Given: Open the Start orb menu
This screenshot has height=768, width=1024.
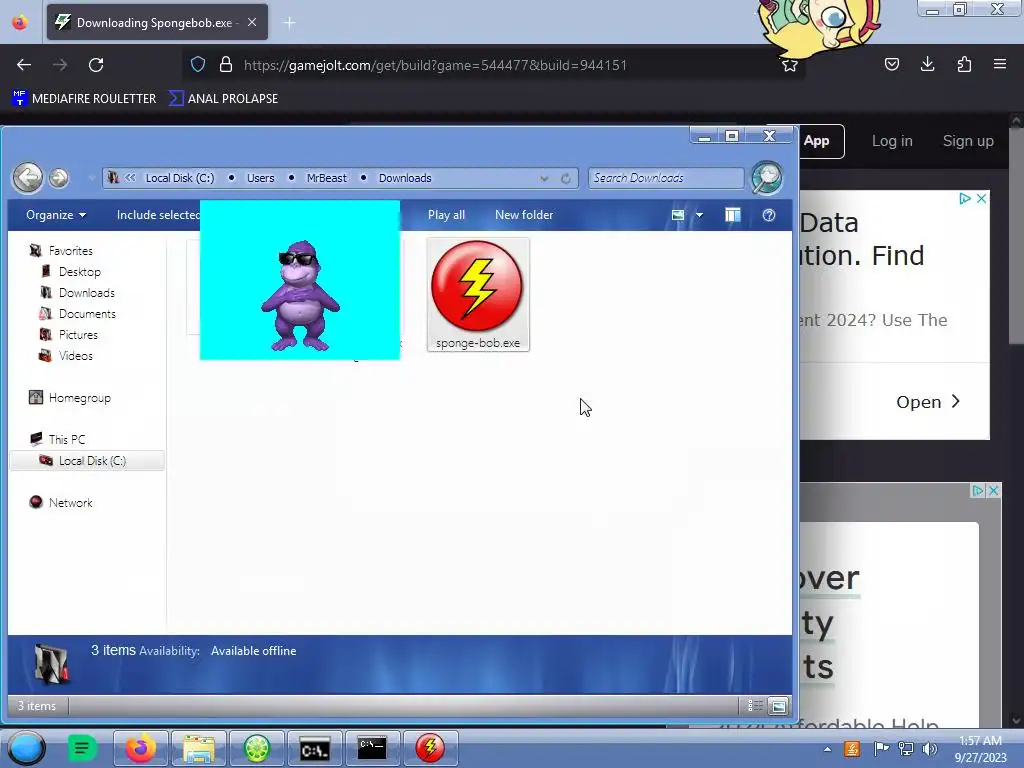Looking at the screenshot, I should tap(26, 748).
